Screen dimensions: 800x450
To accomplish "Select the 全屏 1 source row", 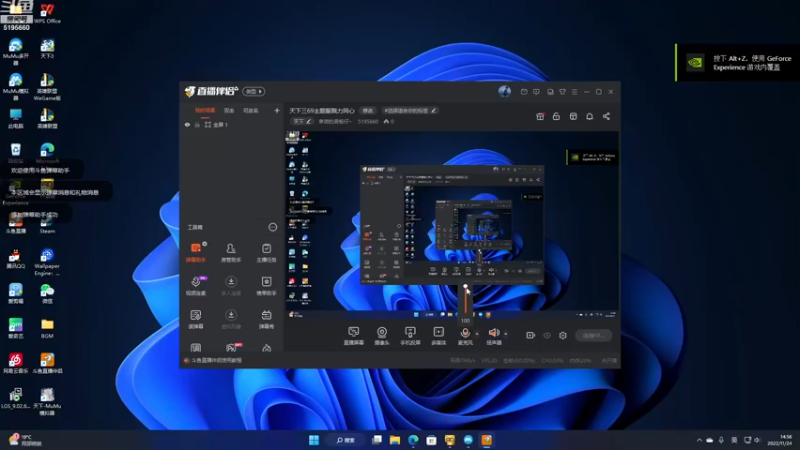I will [x=232, y=124].
